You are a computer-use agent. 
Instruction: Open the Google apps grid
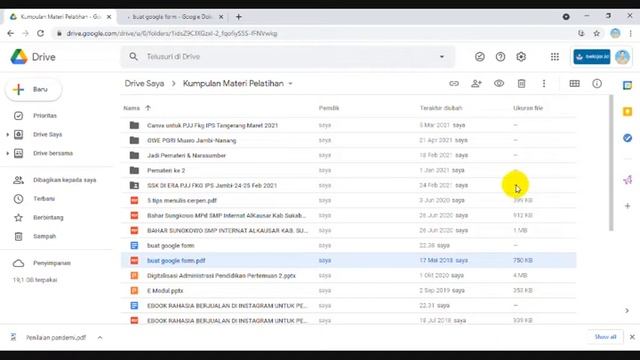[x=555, y=57]
